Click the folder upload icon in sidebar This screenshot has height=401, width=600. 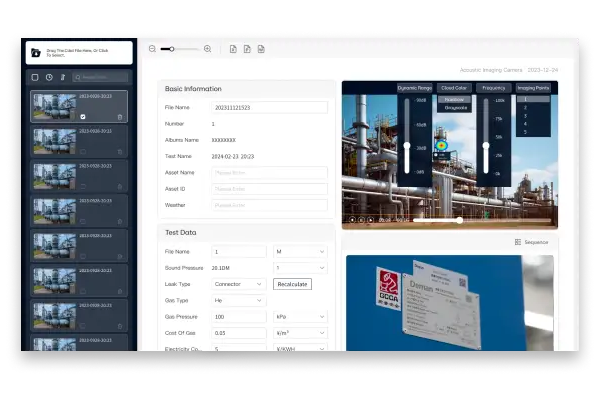click(x=36, y=52)
